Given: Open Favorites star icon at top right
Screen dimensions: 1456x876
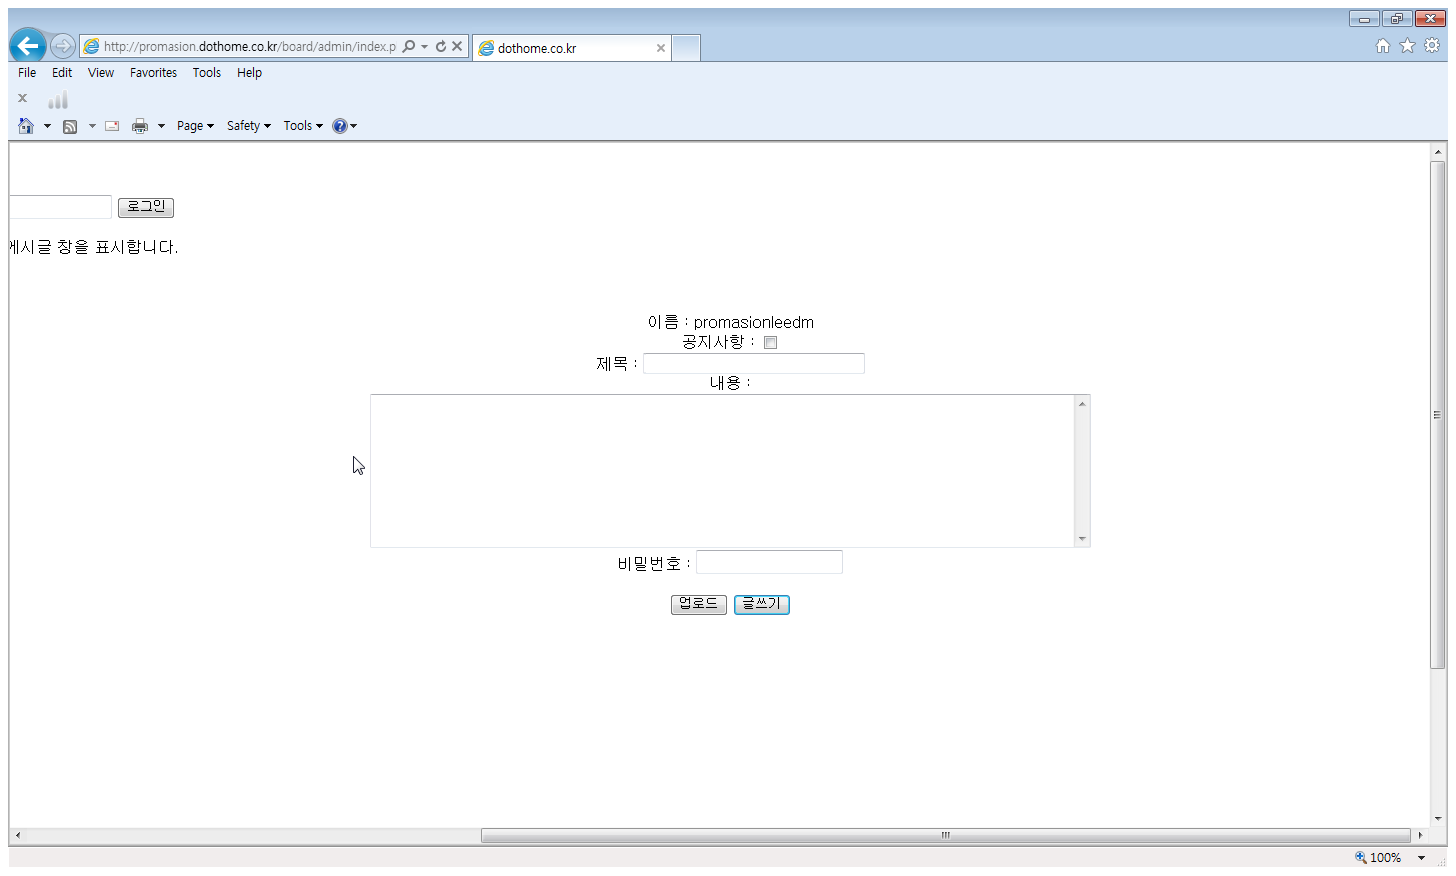Looking at the screenshot, I should point(1407,46).
